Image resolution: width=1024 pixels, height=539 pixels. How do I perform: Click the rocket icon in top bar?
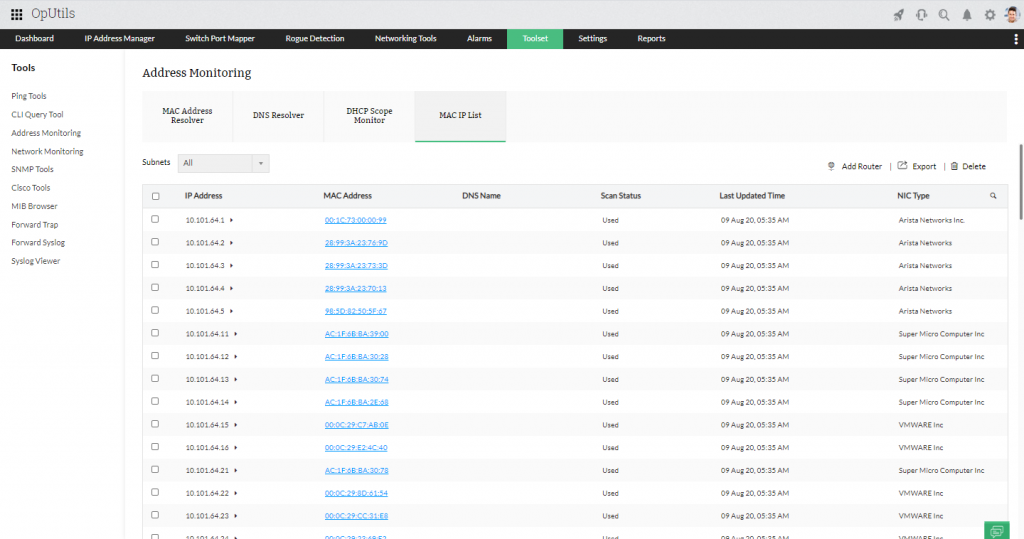coord(898,14)
